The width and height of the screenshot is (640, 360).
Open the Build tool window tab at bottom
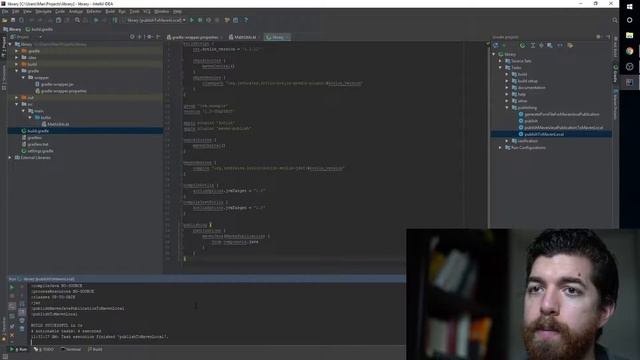pyautogui.click(x=95, y=349)
